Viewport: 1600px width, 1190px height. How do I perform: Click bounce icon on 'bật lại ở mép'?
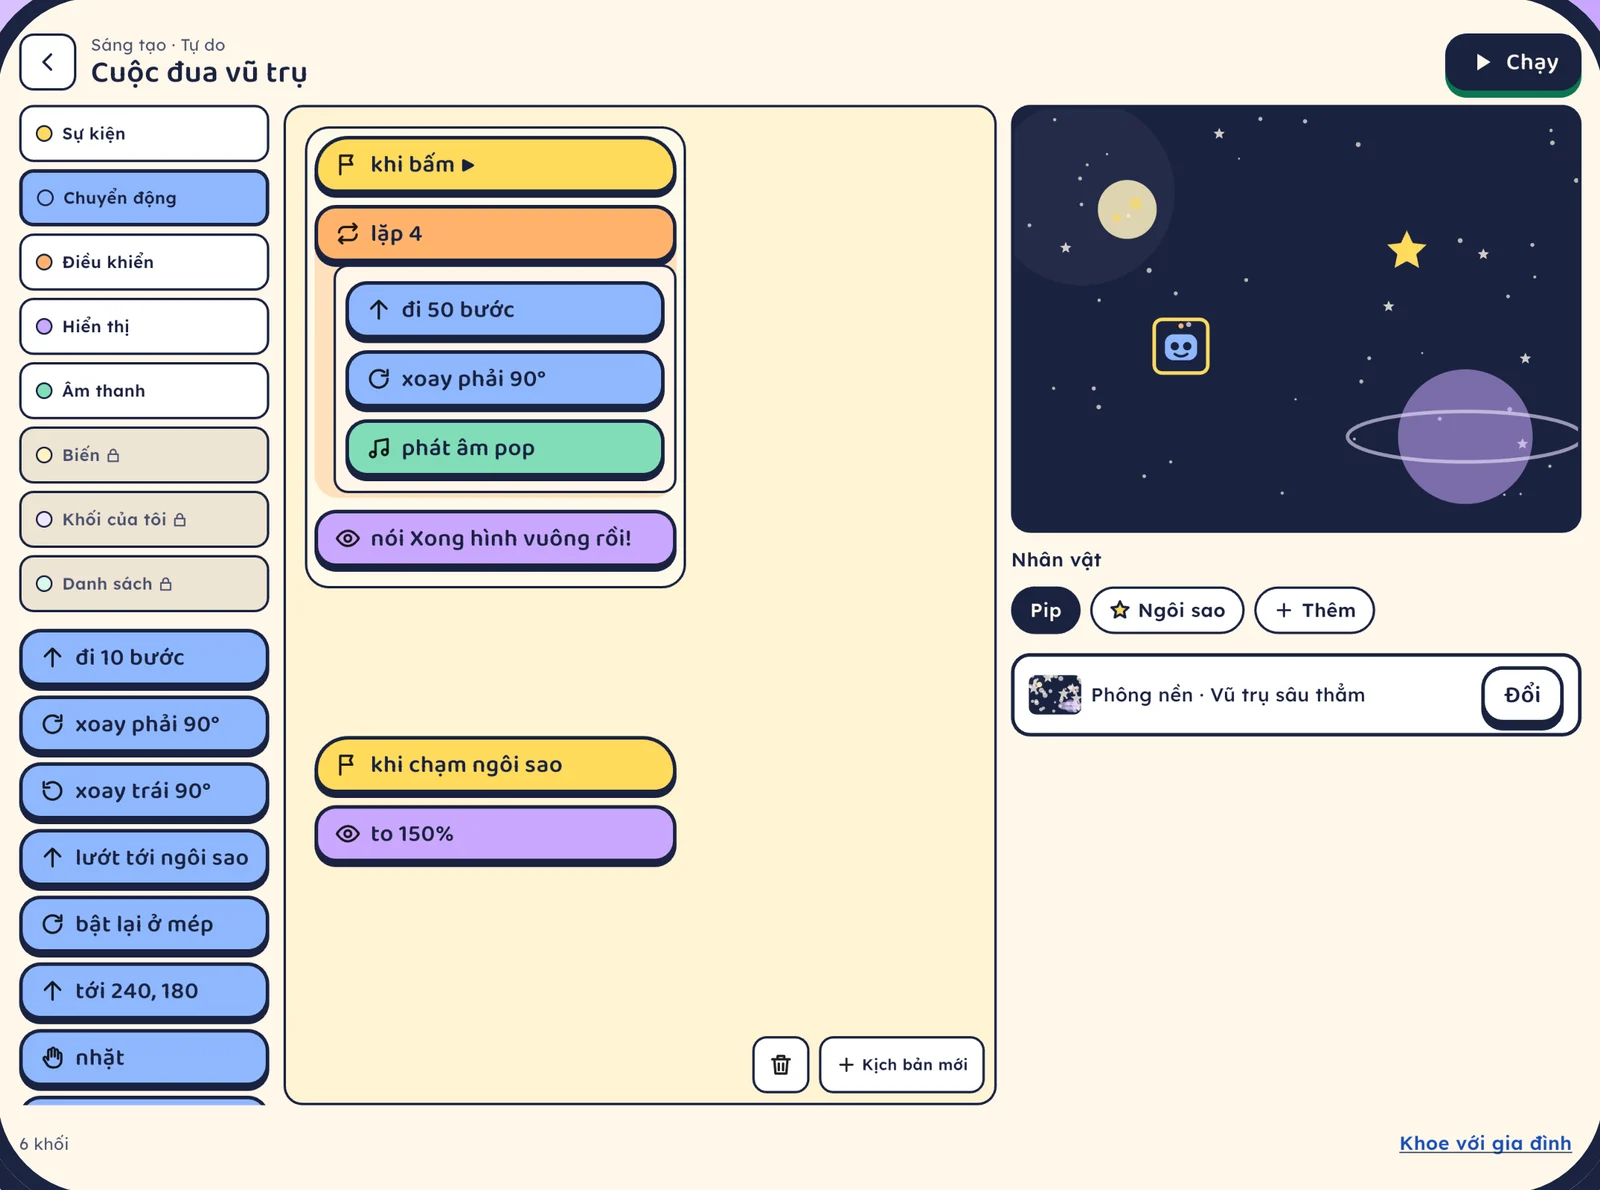coord(53,924)
